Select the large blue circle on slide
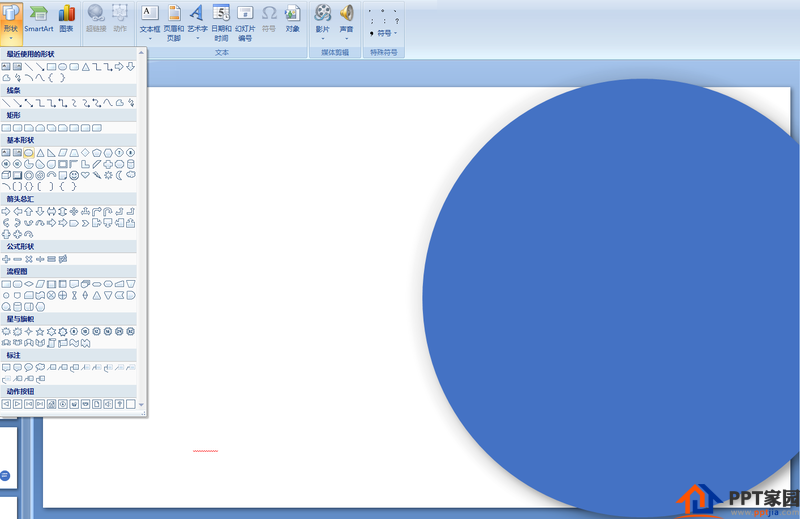The height and width of the screenshot is (519, 800). click(612, 299)
